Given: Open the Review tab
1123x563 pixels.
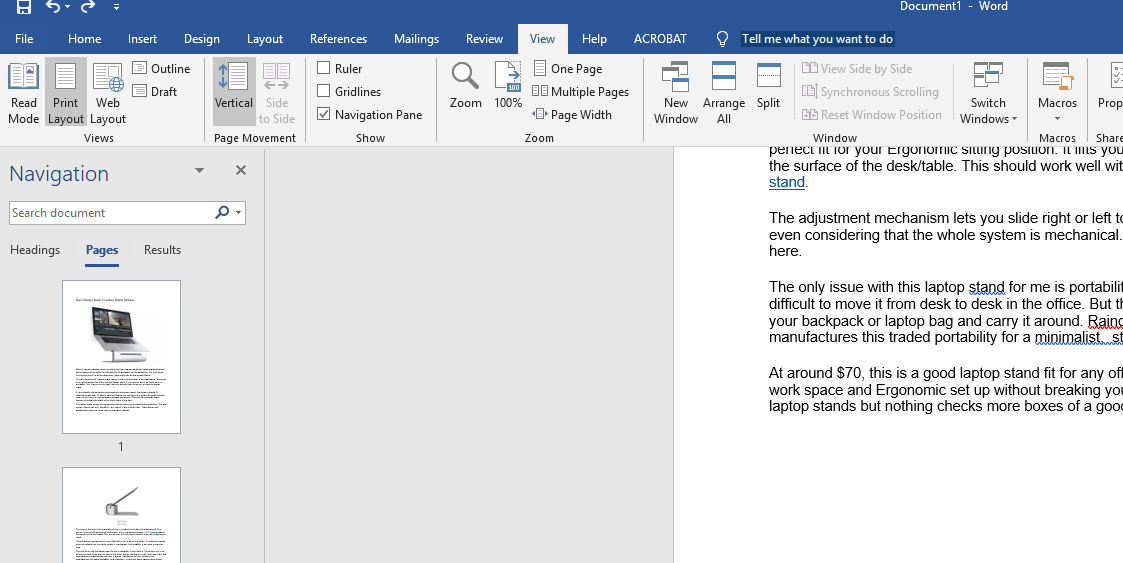Looking at the screenshot, I should pos(484,39).
